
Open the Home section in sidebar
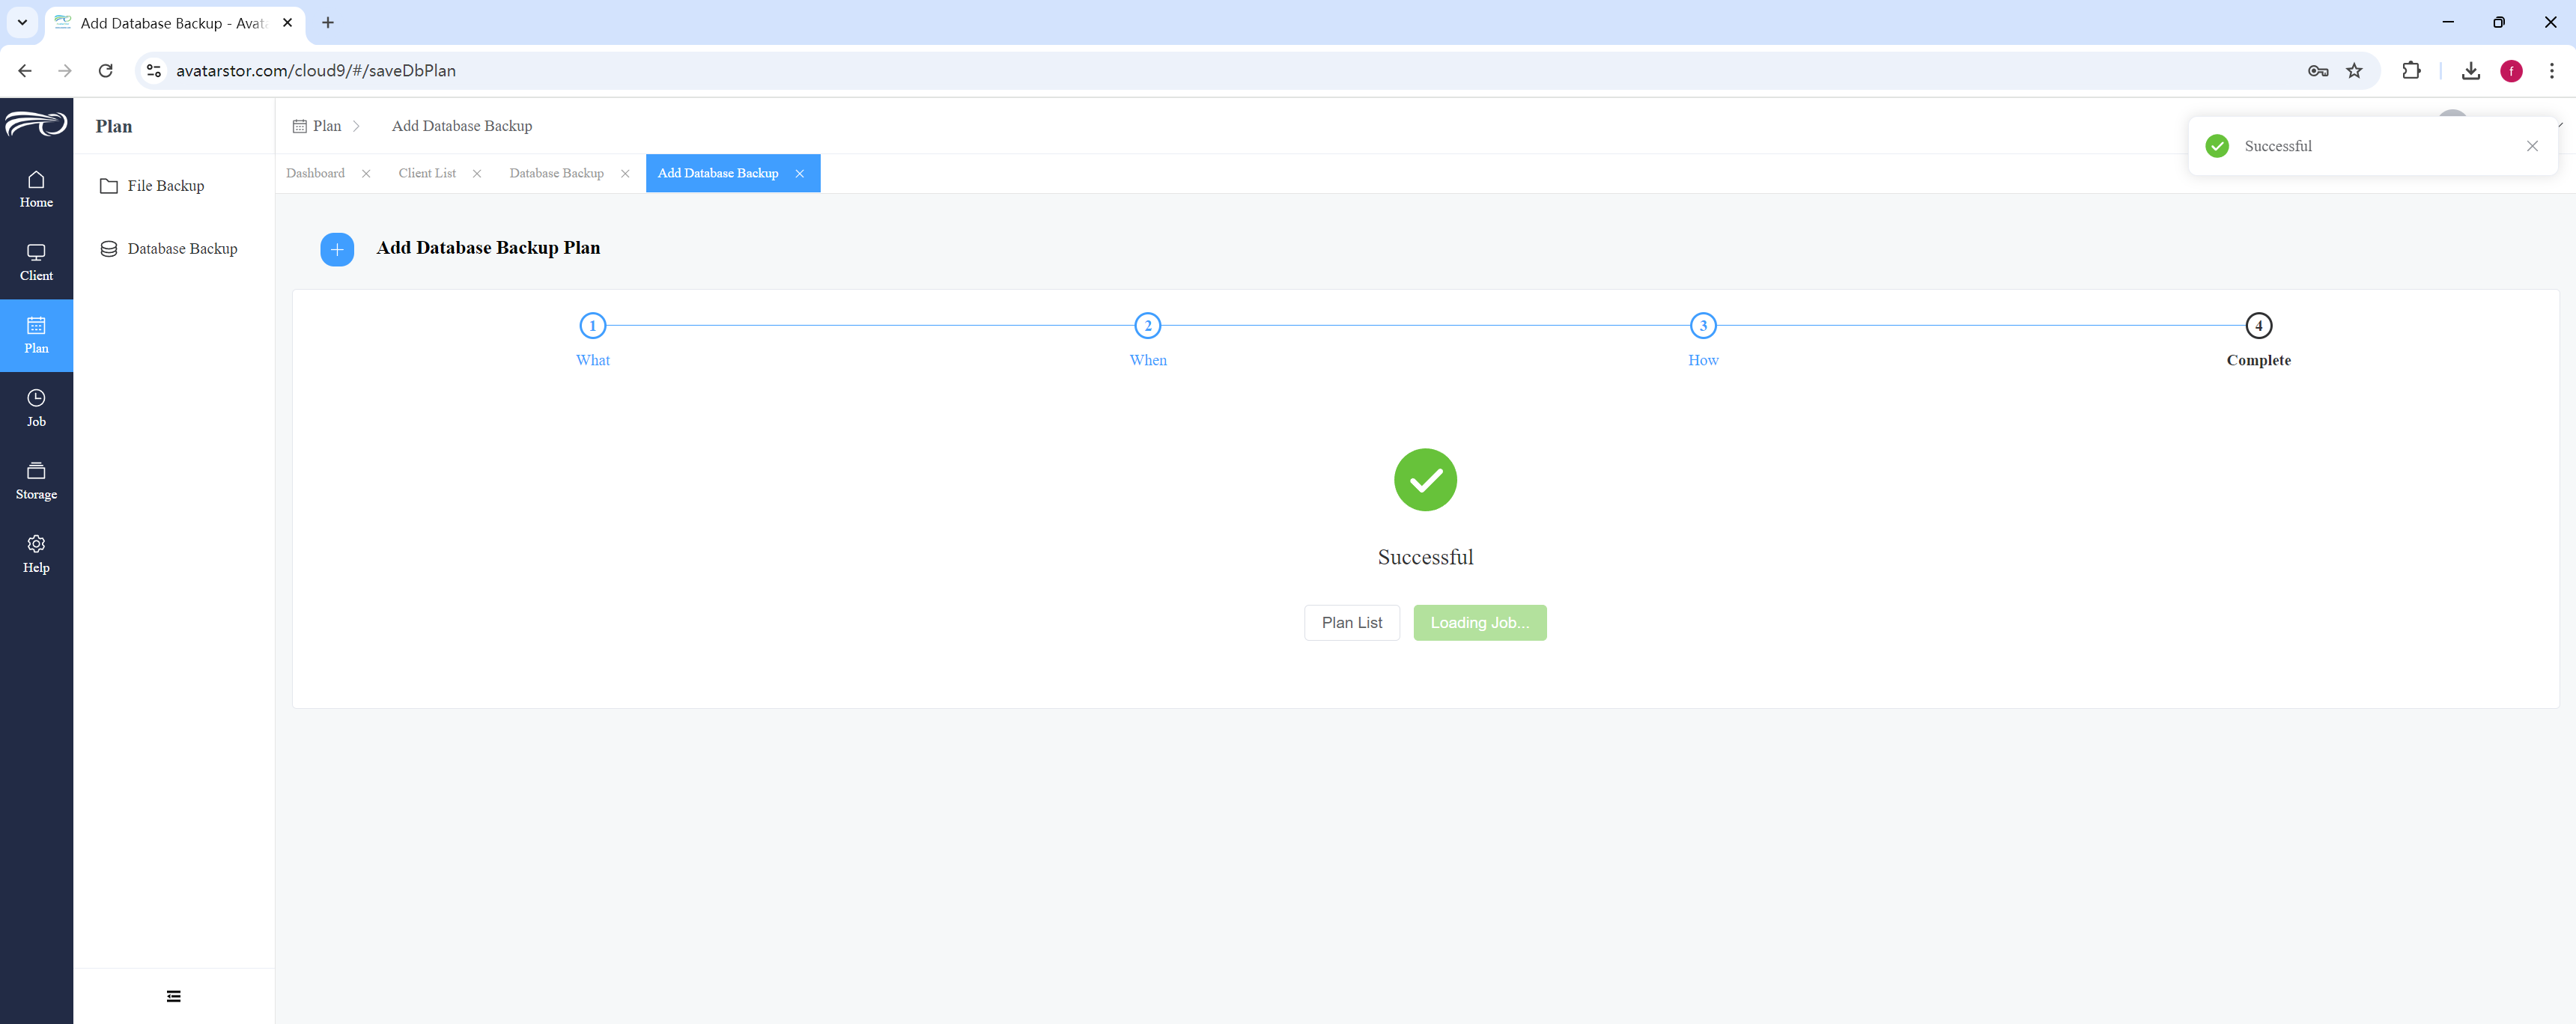36,189
